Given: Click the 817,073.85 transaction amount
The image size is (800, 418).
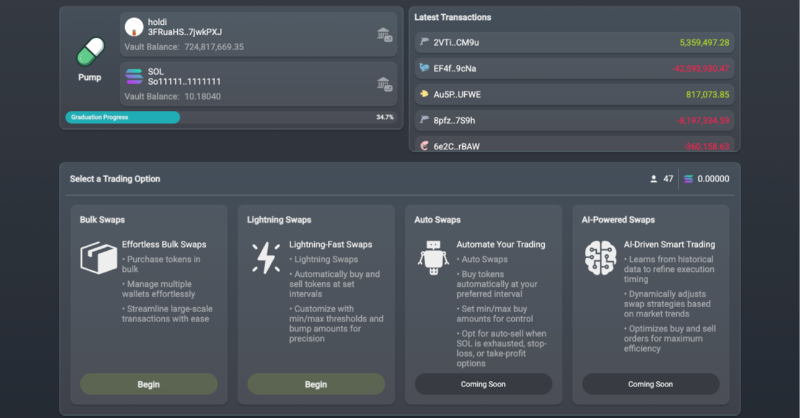Looking at the screenshot, I should pos(708,94).
